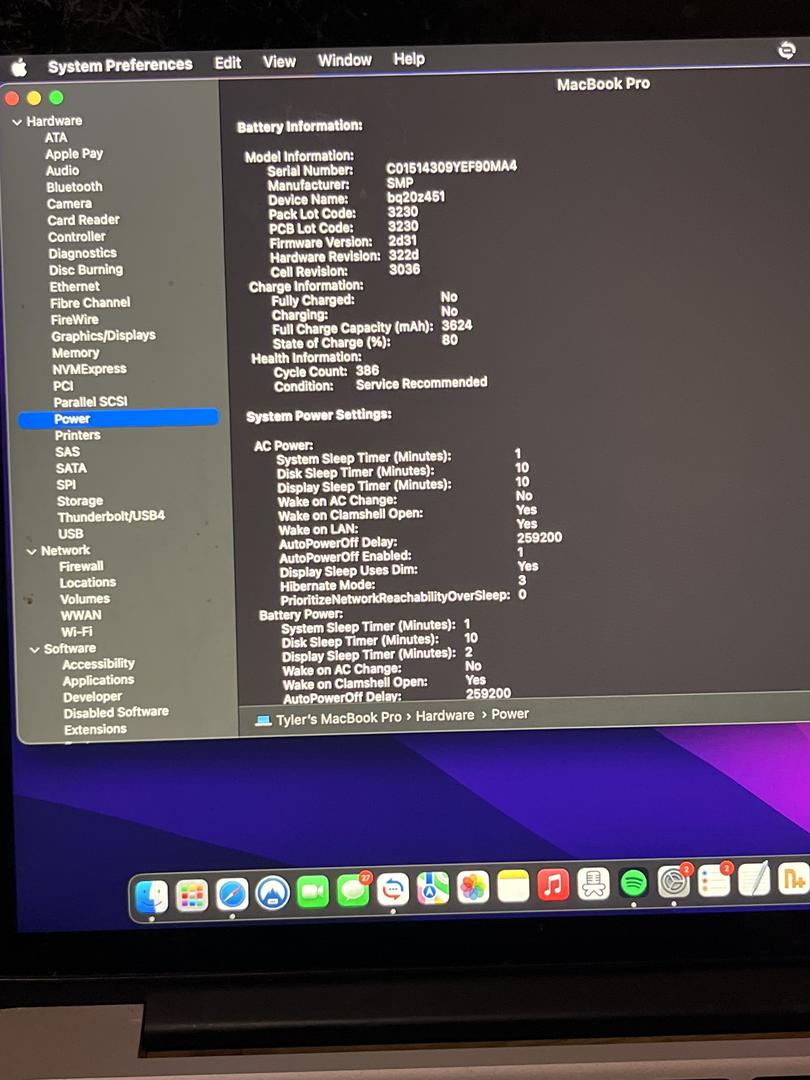Click the System Power Settings heading
810x1080 pixels.
tap(319, 415)
